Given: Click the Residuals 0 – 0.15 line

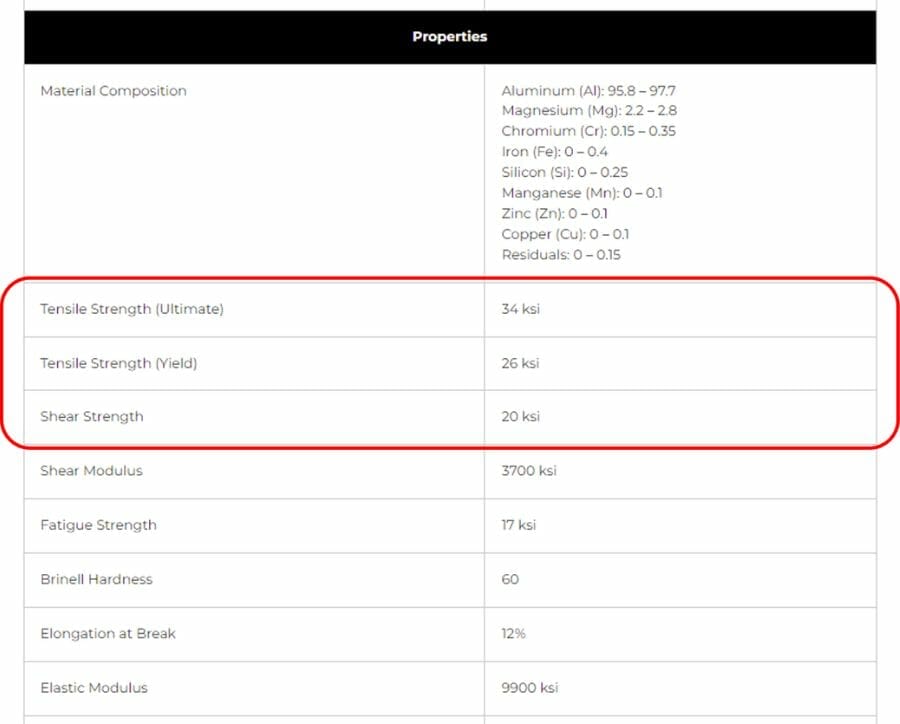Looking at the screenshot, I should [561, 255].
